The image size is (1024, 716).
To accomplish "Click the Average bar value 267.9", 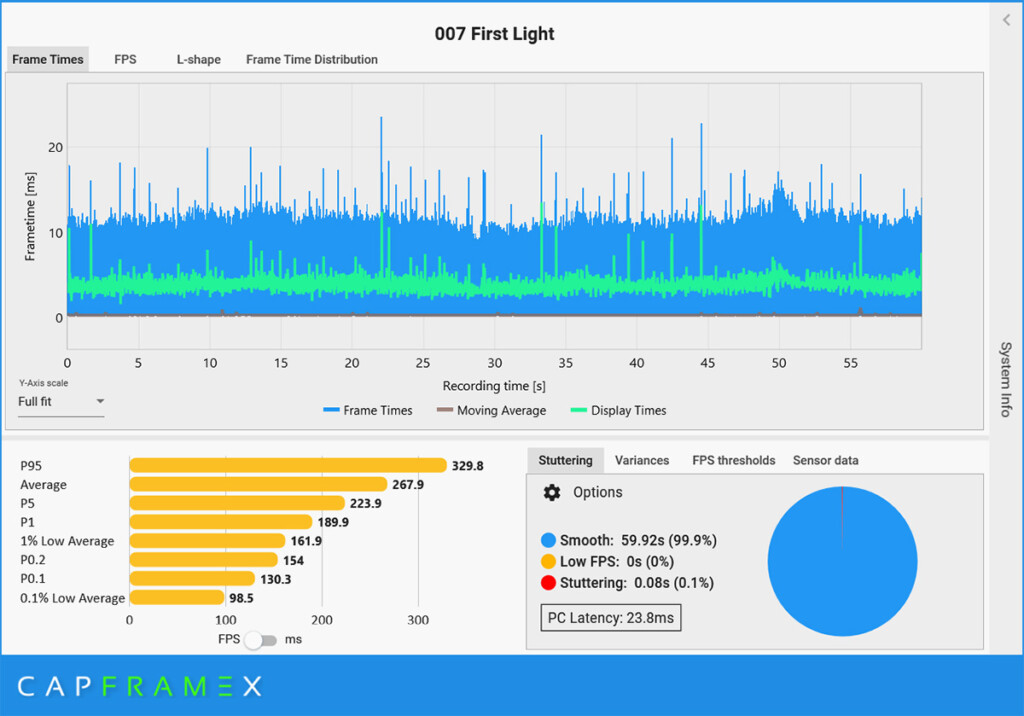I will click(x=408, y=485).
